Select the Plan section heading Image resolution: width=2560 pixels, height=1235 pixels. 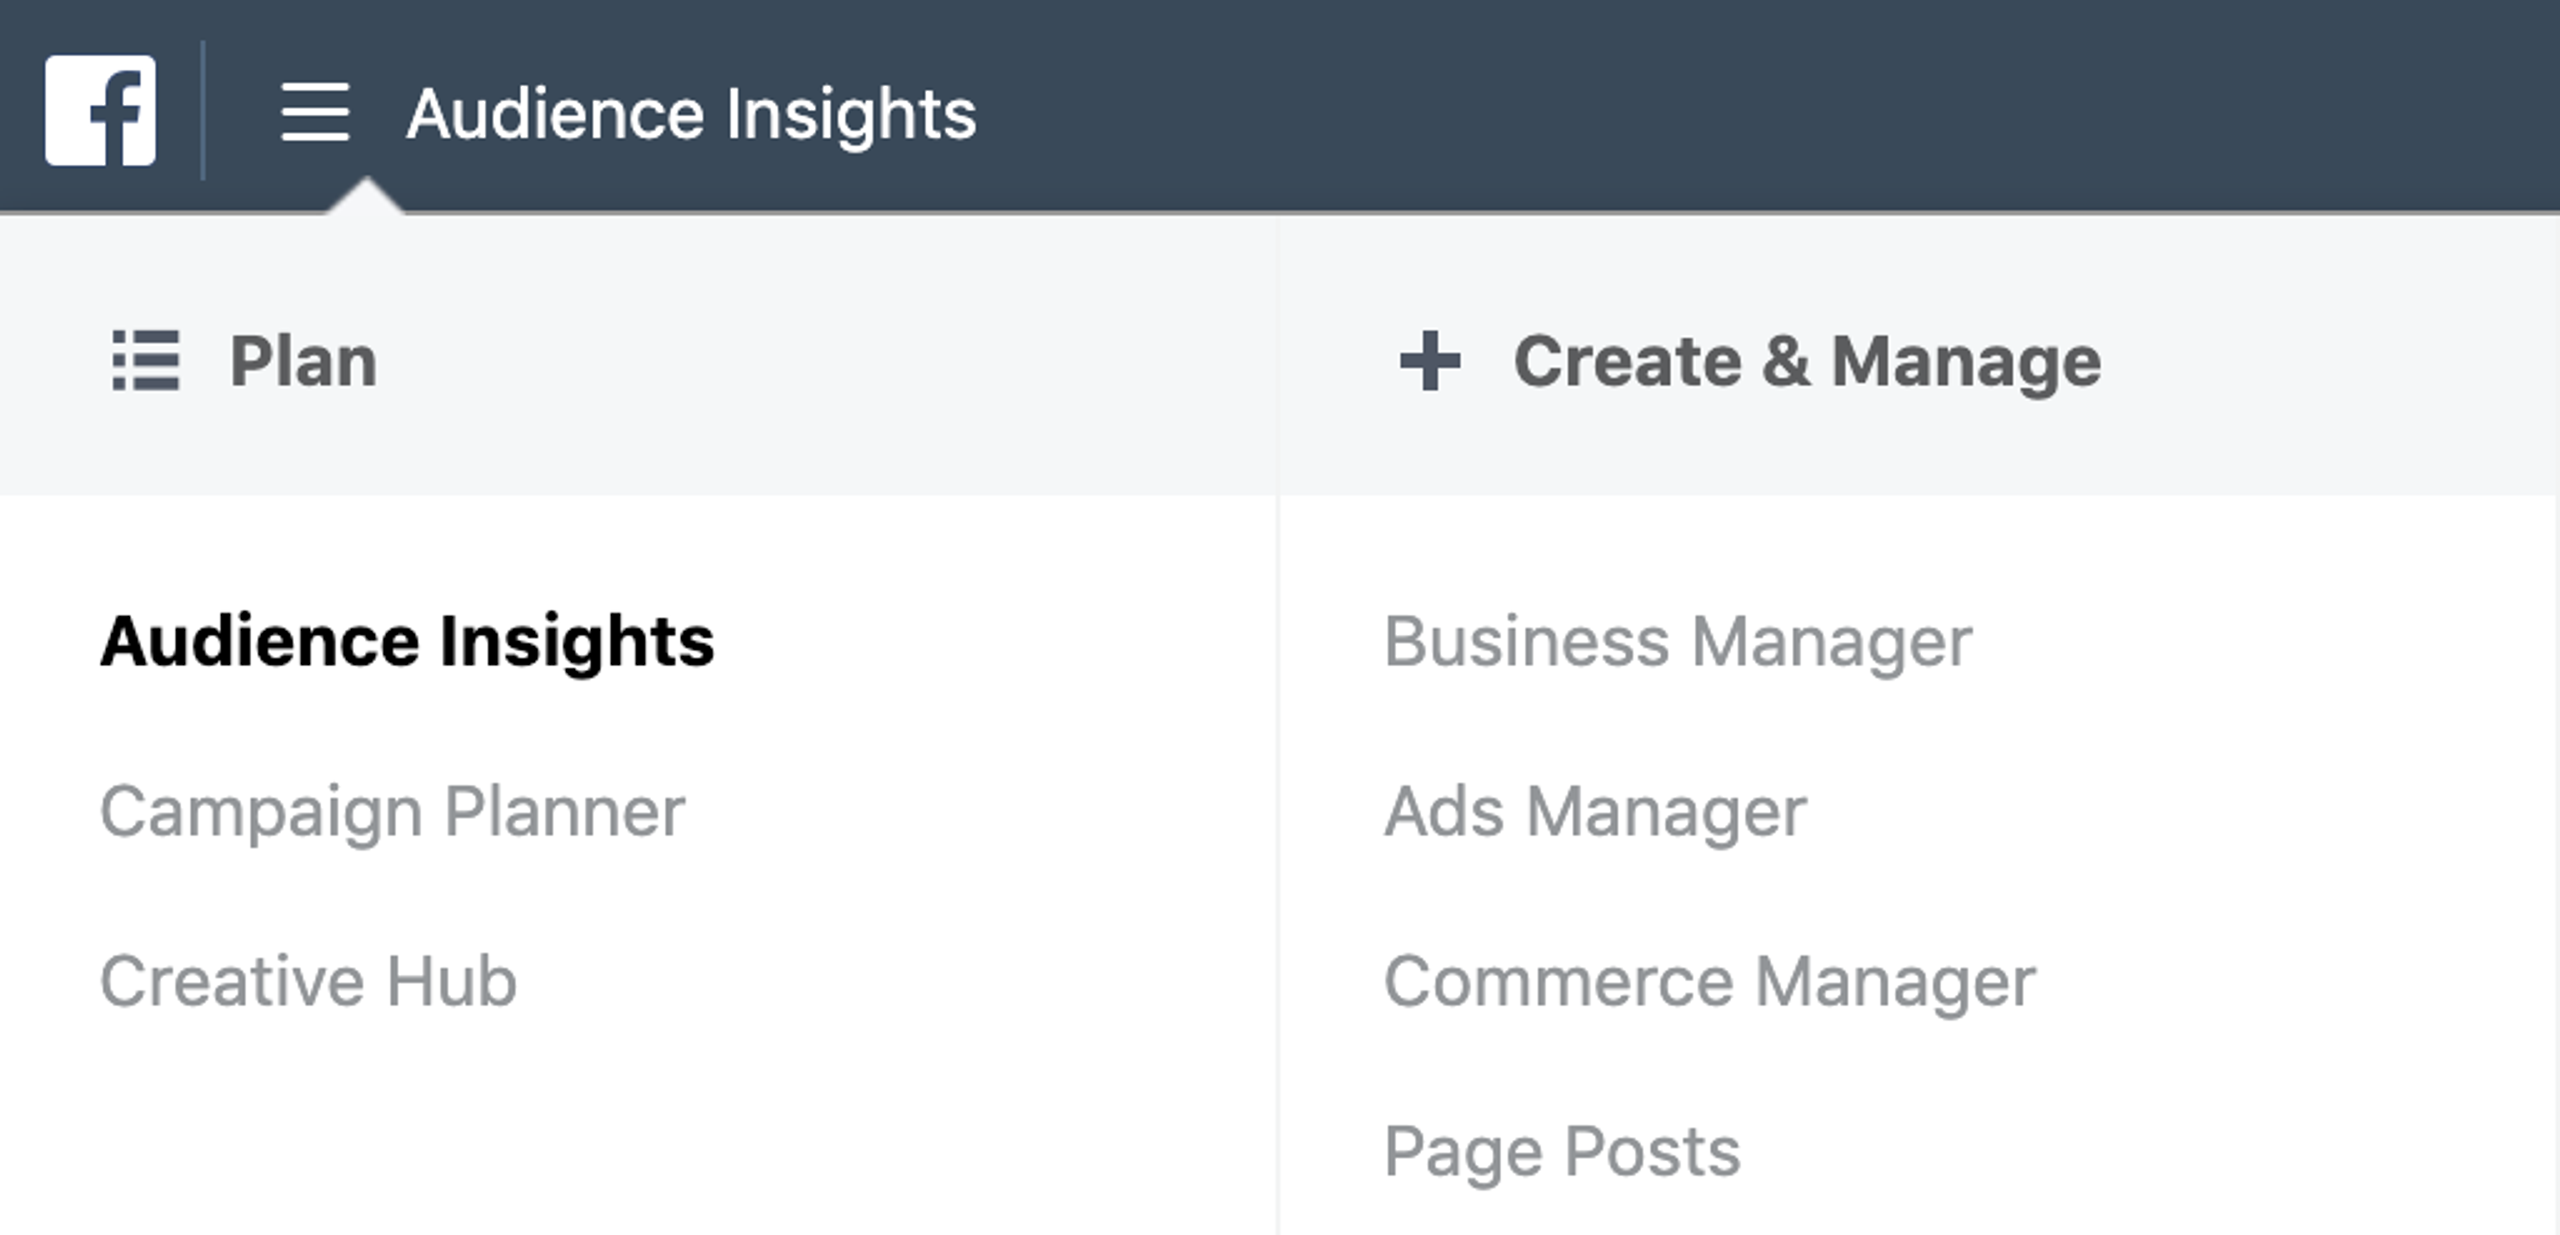(x=303, y=361)
